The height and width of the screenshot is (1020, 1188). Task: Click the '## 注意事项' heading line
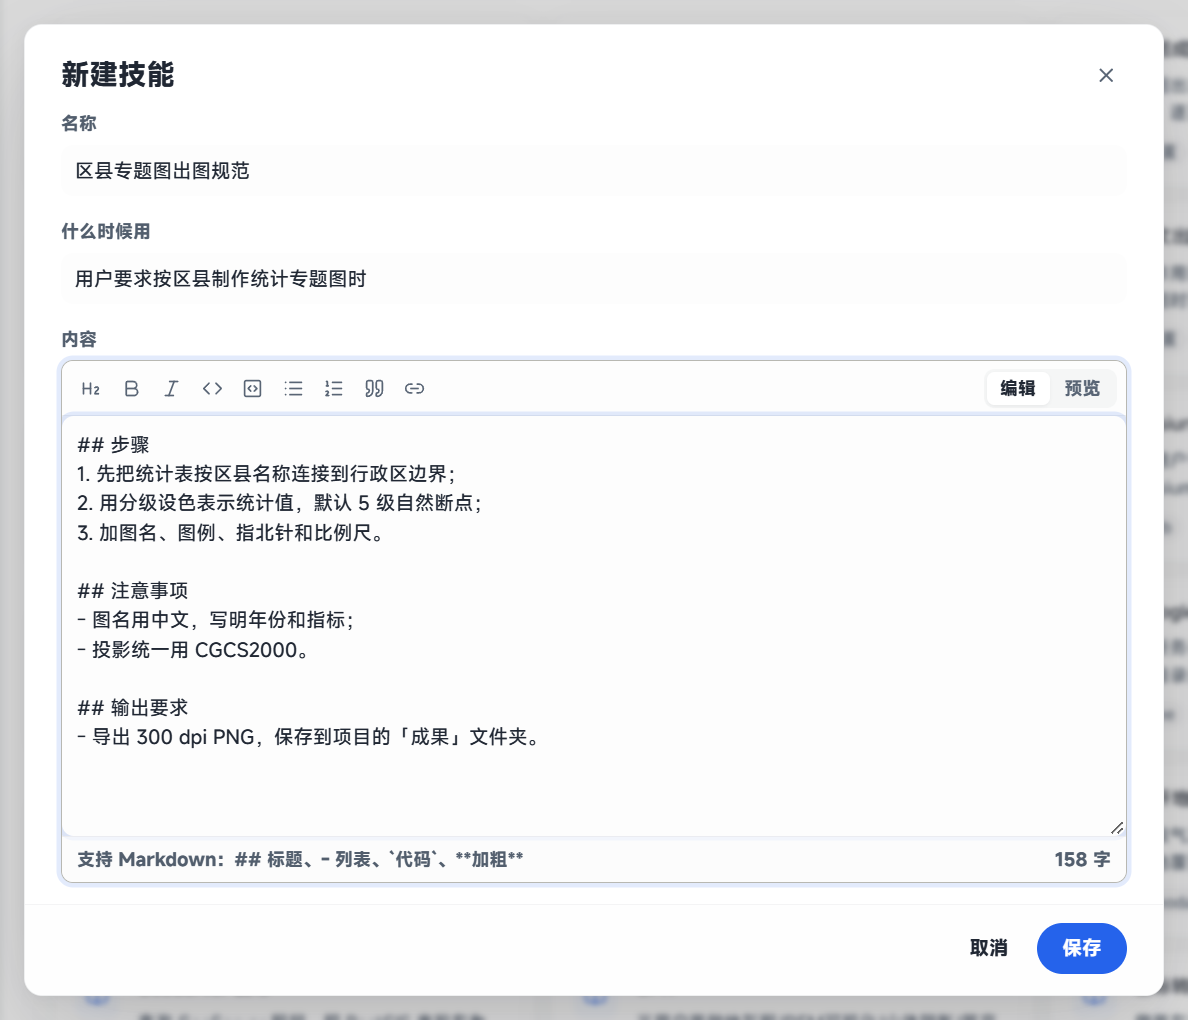point(133,591)
